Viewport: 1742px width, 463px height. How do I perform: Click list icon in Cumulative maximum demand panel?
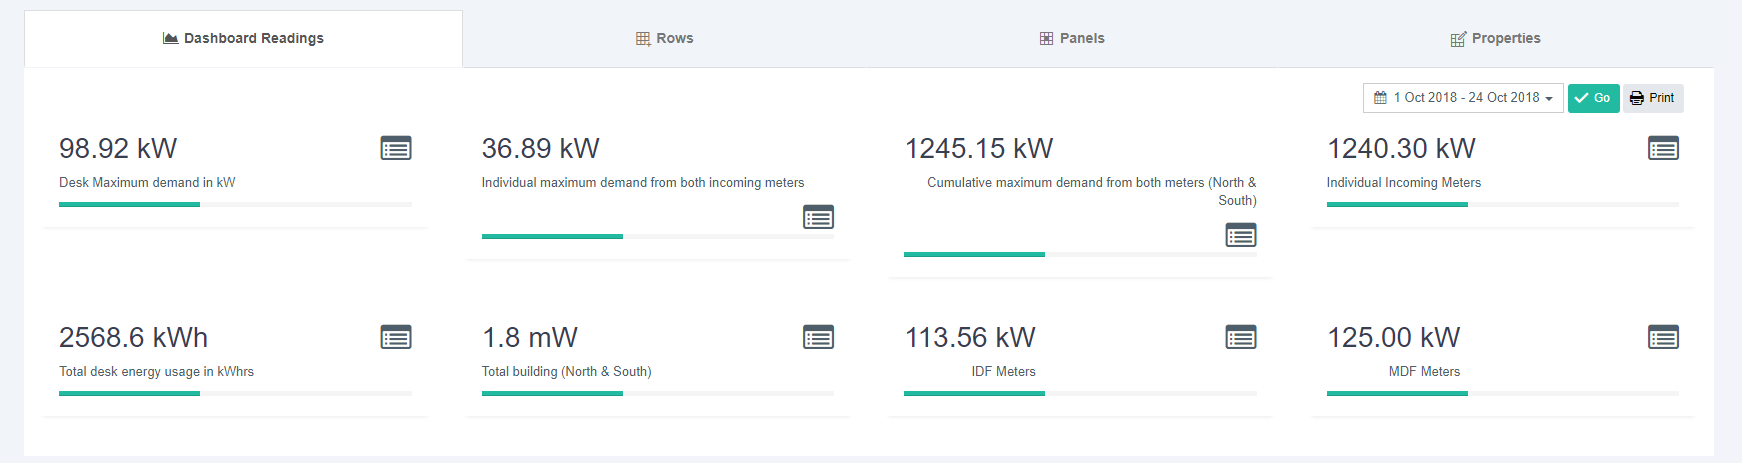click(x=1240, y=235)
